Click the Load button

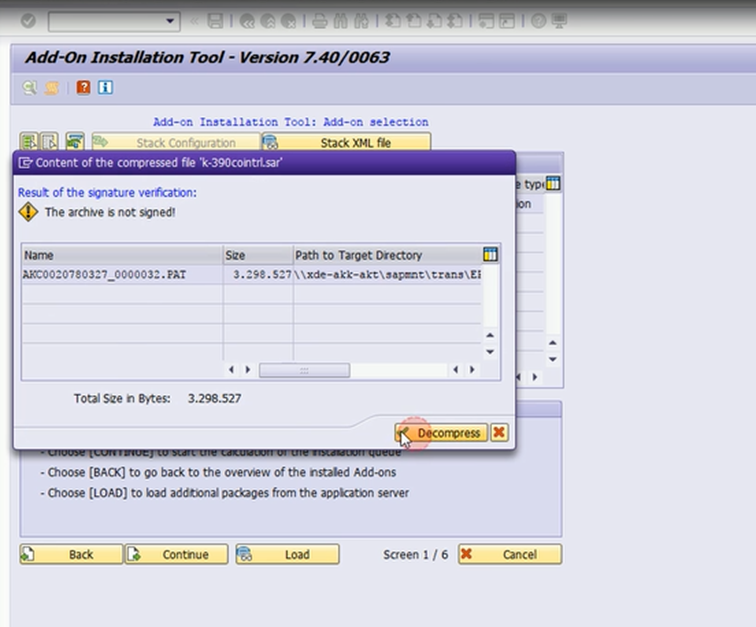(x=287, y=554)
